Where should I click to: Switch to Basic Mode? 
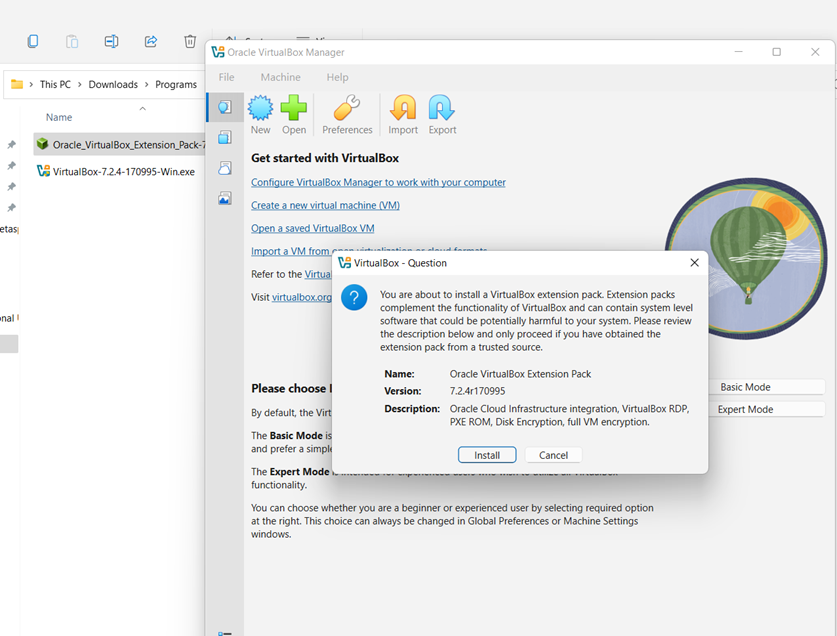(x=745, y=387)
